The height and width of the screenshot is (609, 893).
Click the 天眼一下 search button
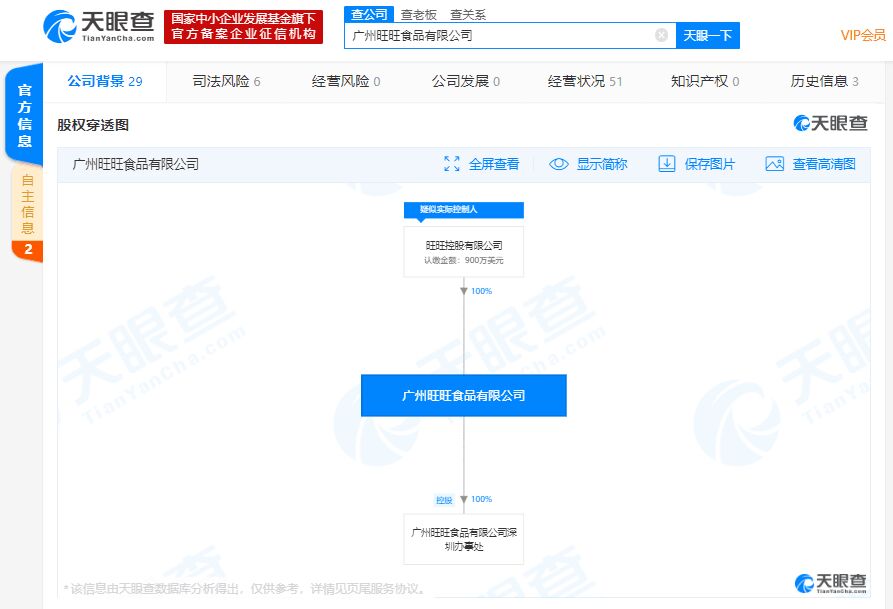[708, 35]
